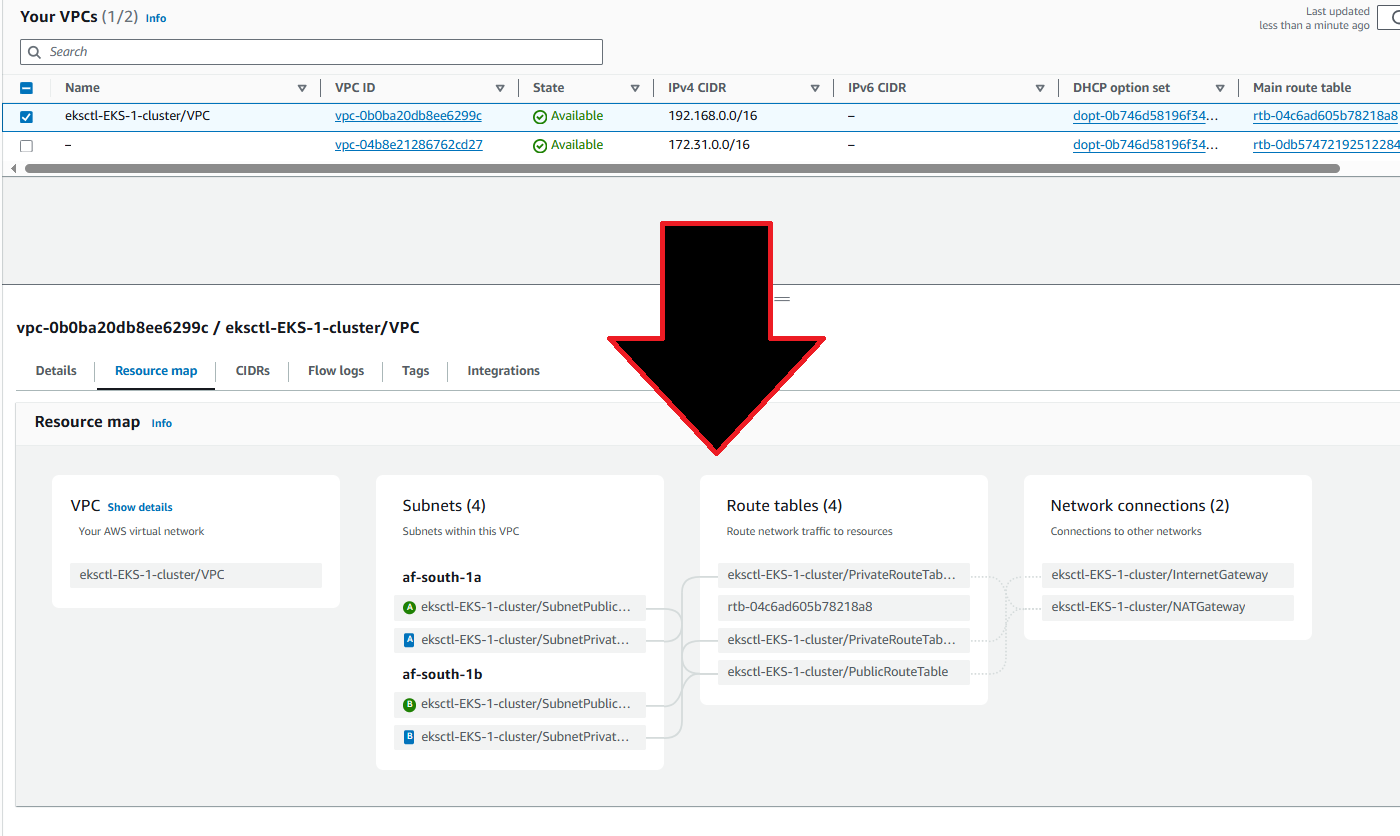Click green Available status icon for eksctl-EKS-1-cluster/VPC
The height and width of the screenshot is (836, 1400).
pyautogui.click(x=540, y=117)
